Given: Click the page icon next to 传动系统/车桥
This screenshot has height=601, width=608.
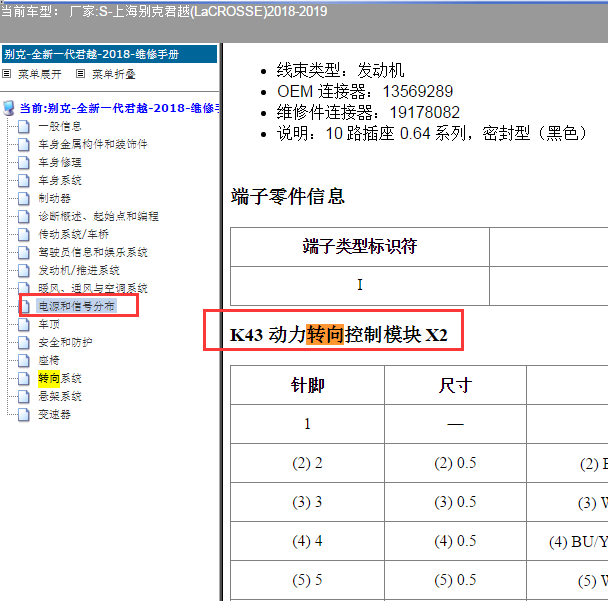Looking at the screenshot, I should (24, 234).
